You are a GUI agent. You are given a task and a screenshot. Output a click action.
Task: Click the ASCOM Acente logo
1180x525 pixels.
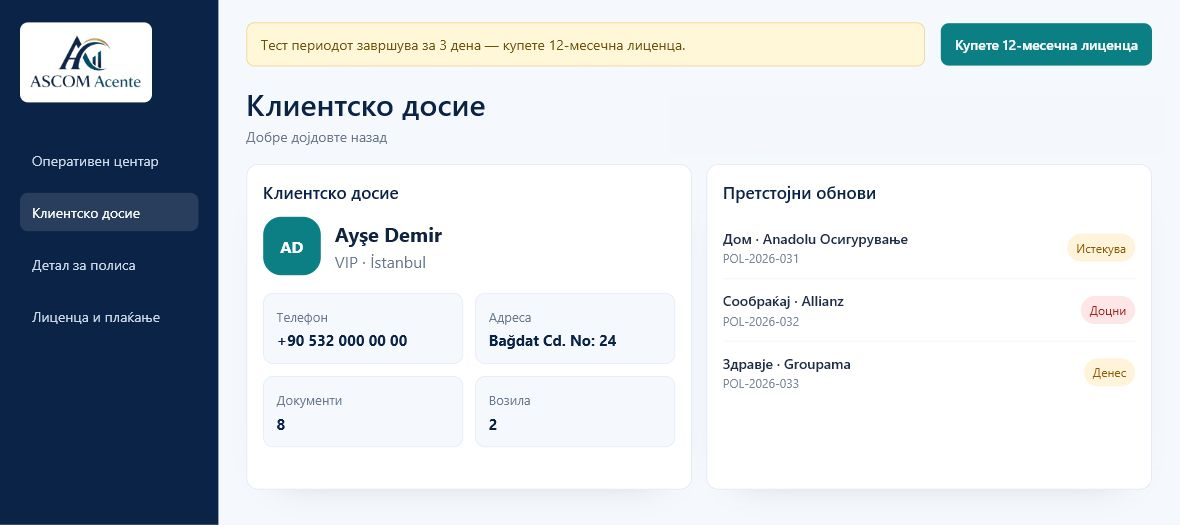point(86,62)
